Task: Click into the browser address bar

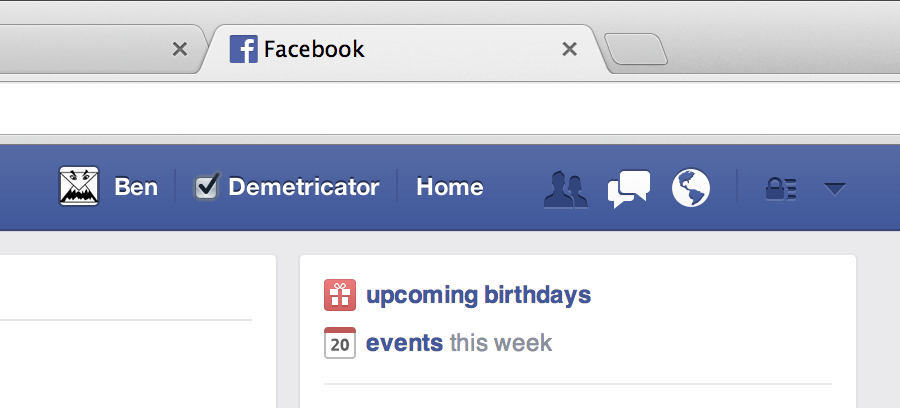Action: (x=450, y=108)
